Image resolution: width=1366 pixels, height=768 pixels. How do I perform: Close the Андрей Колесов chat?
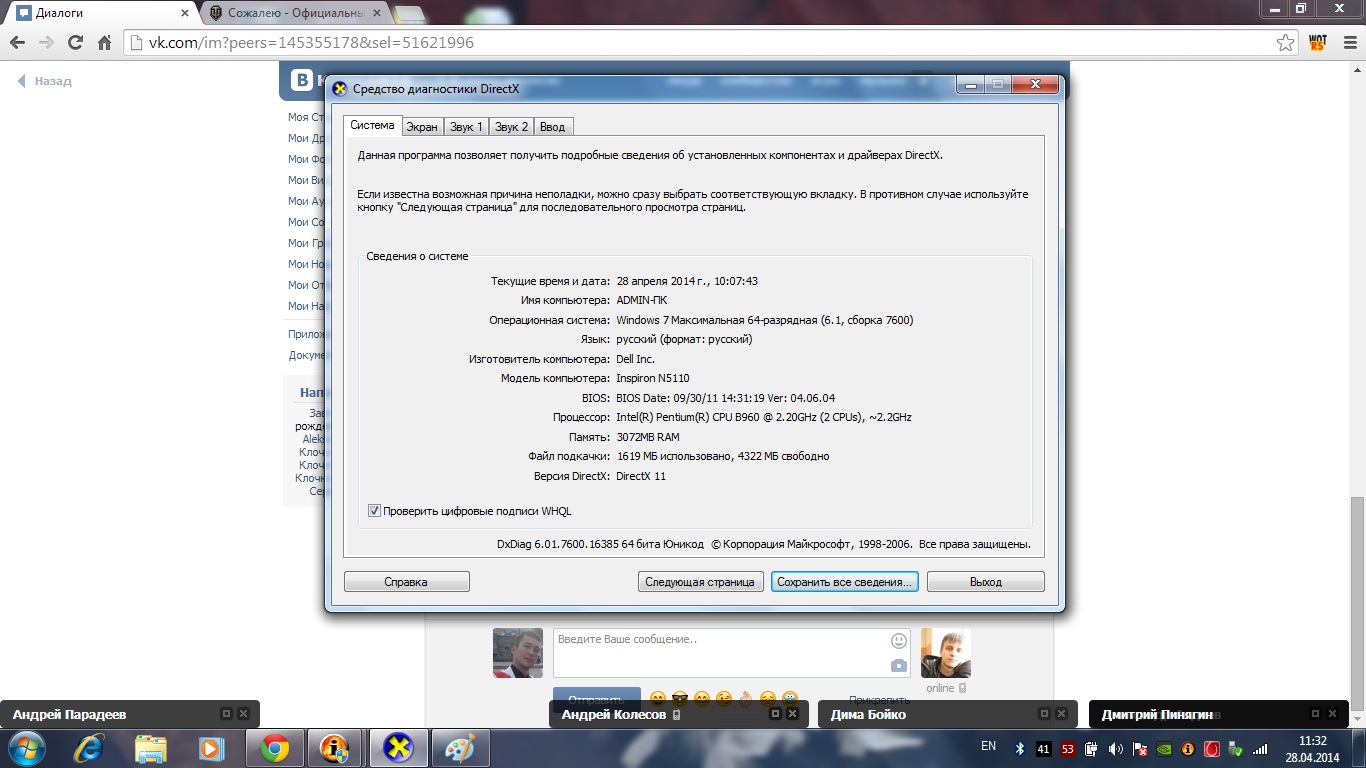click(792, 714)
